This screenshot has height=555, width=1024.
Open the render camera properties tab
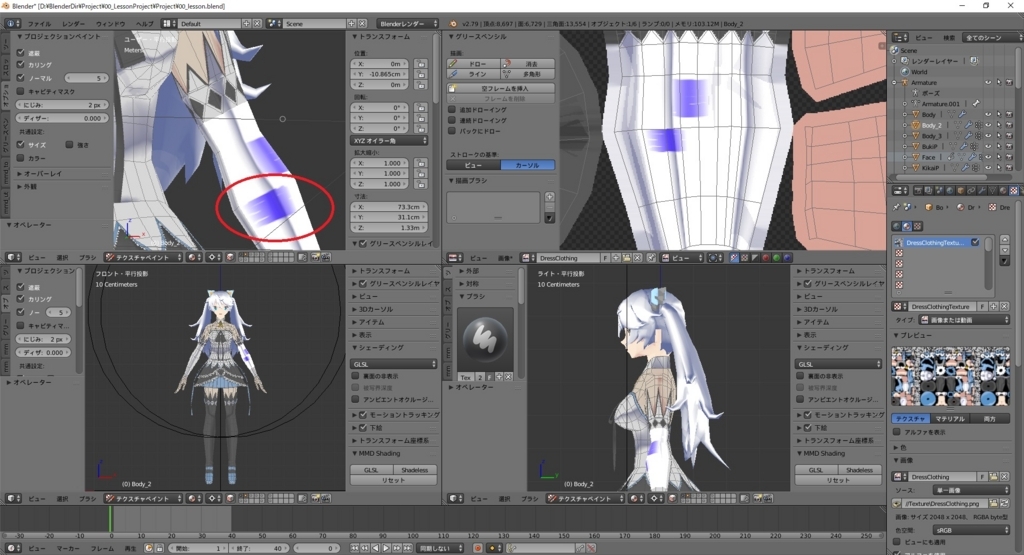918,191
